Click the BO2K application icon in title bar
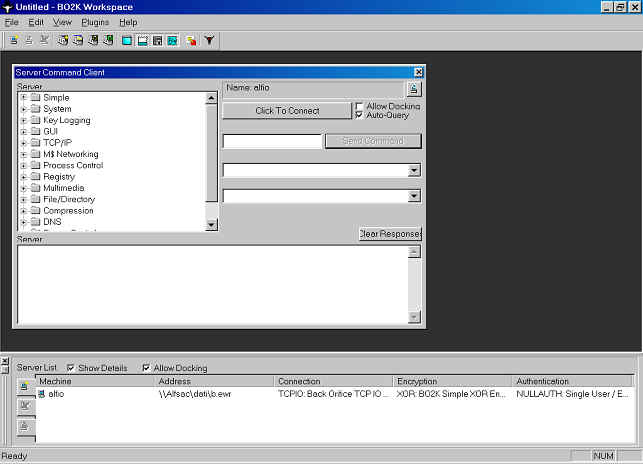This screenshot has height=464, width=643. click(x=7, y=7)
